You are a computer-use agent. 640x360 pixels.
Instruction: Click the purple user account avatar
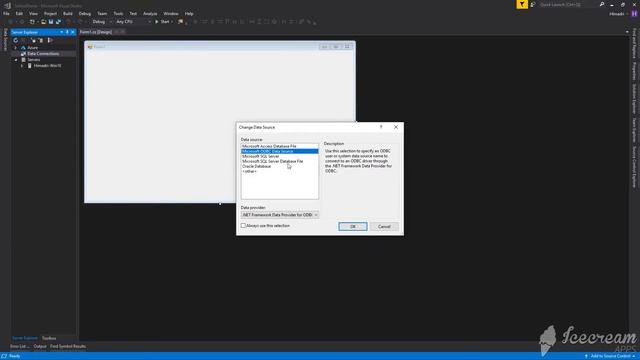click(634, 13)
